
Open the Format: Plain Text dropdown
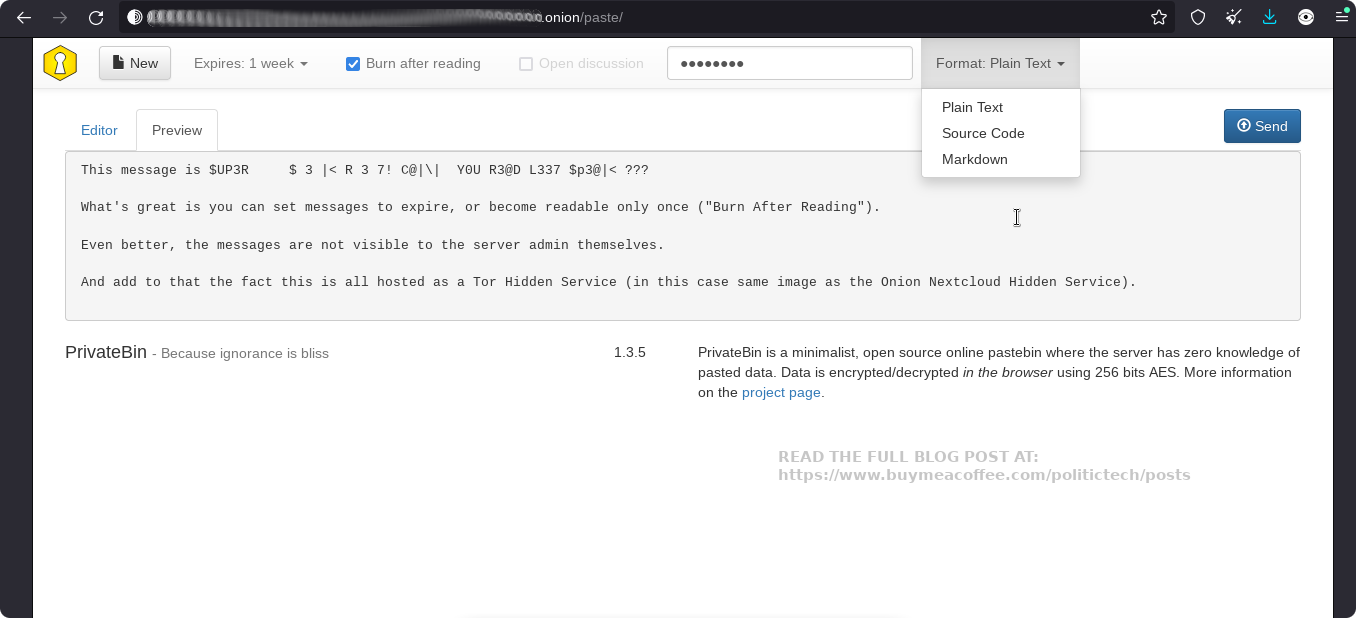tap(1000, 62)
